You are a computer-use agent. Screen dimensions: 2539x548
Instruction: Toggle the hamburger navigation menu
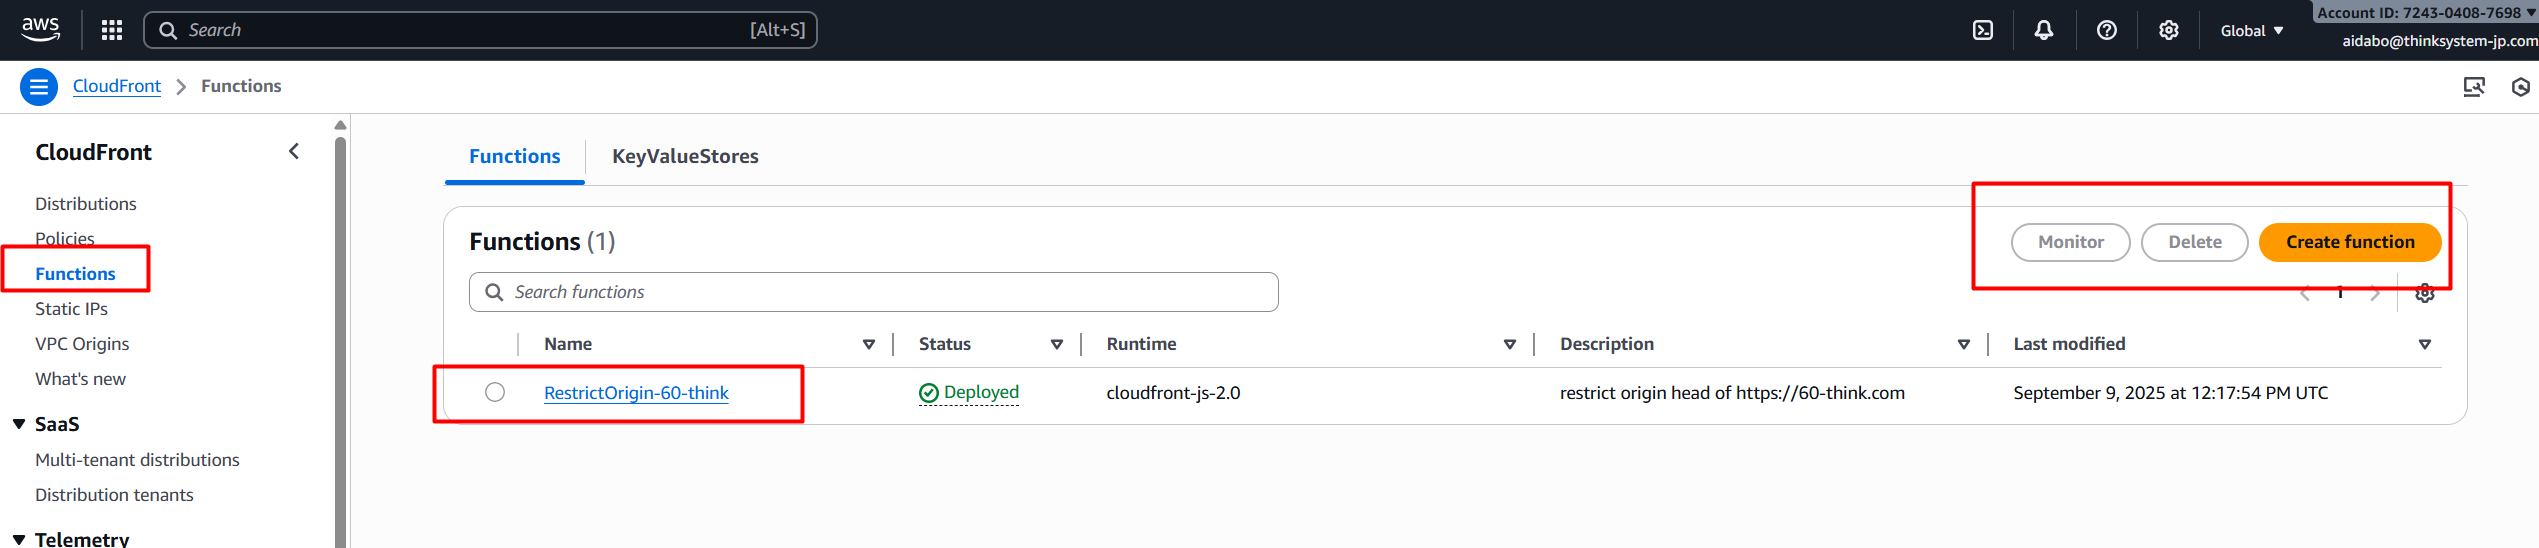point(38,87)
